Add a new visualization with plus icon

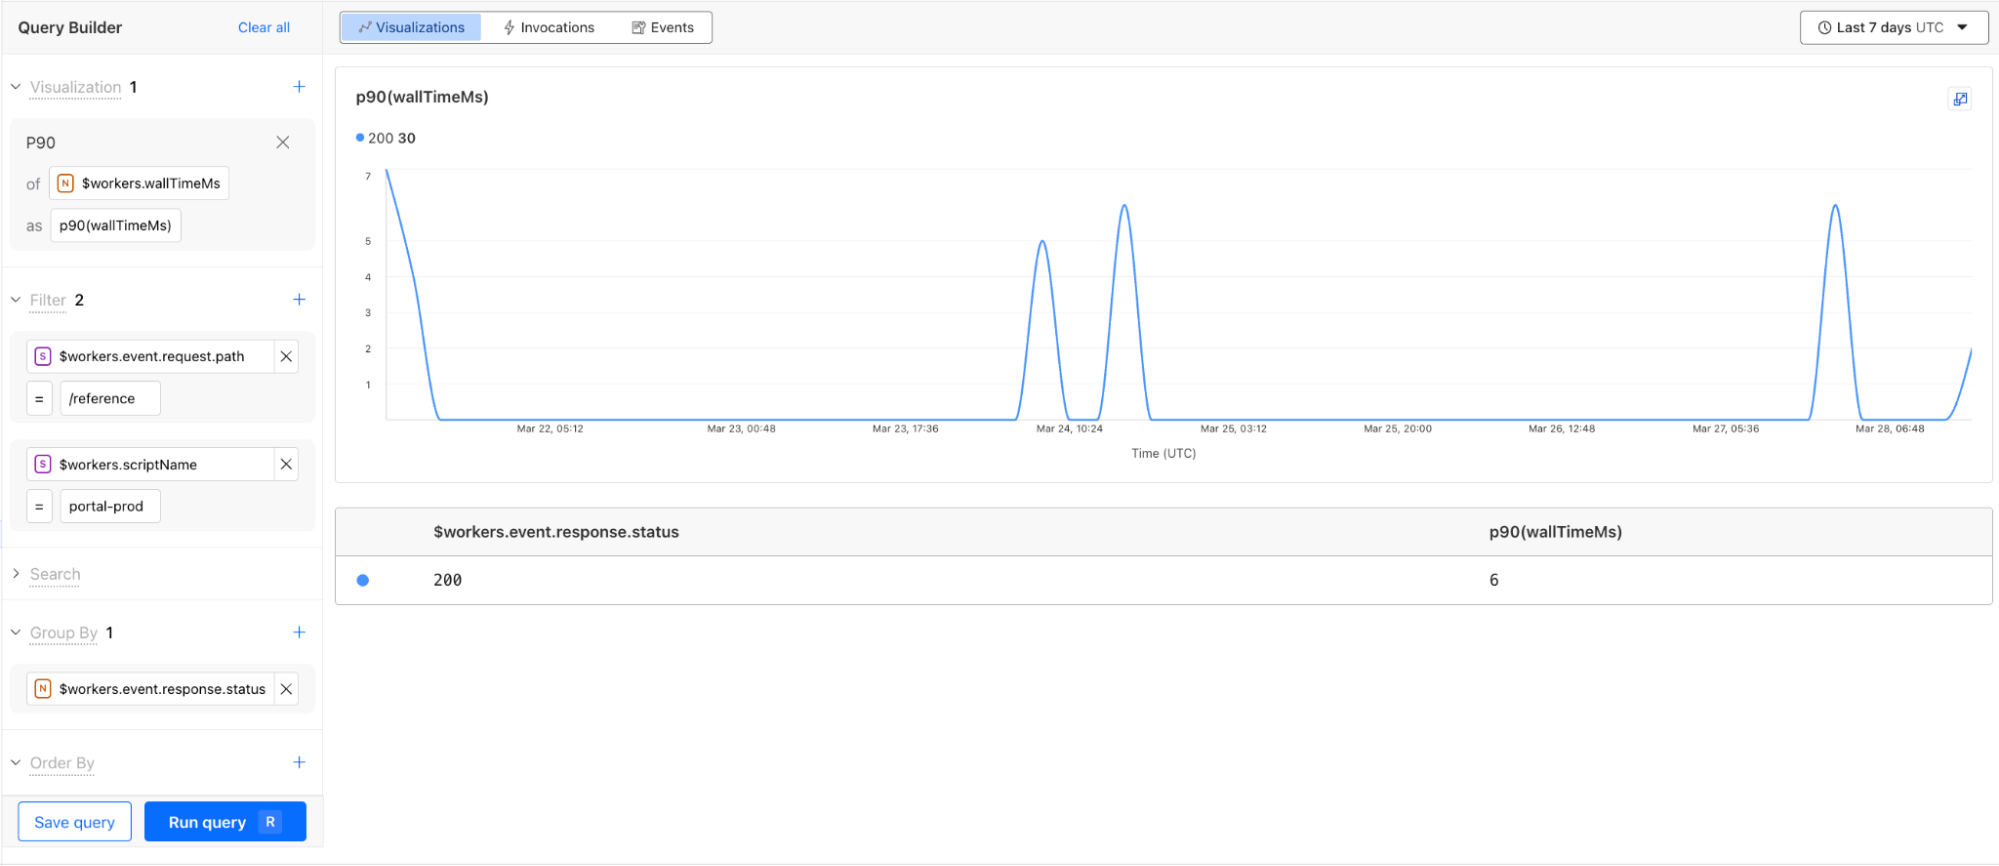[299, 87]
